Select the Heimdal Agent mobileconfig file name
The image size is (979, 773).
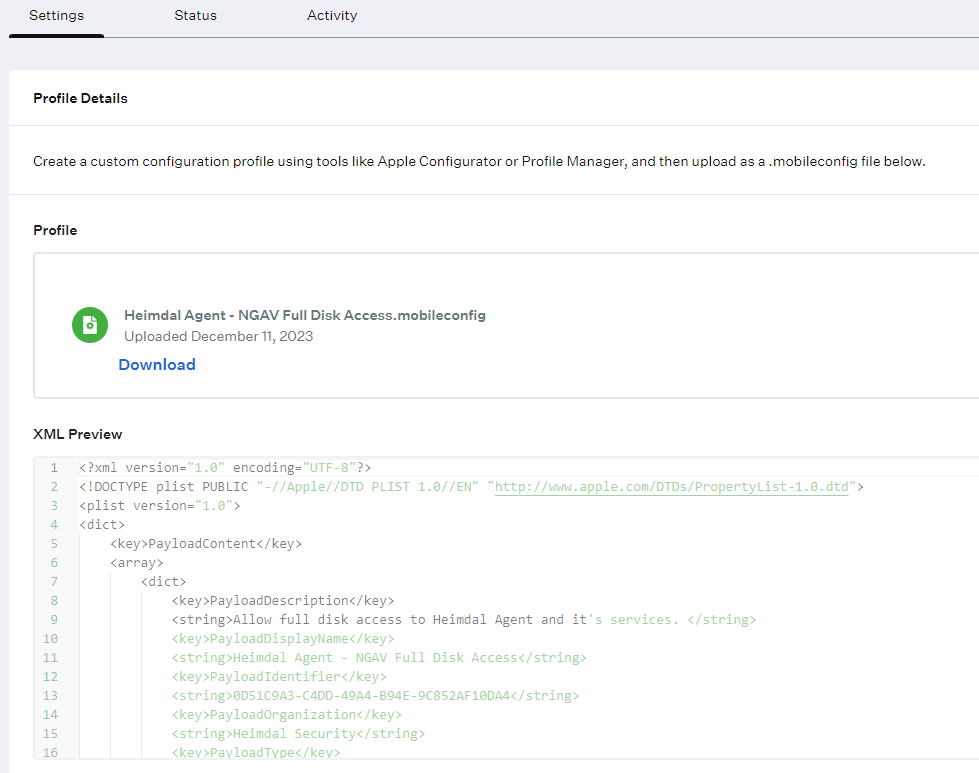pyautogui.click(x=305, y=315)
